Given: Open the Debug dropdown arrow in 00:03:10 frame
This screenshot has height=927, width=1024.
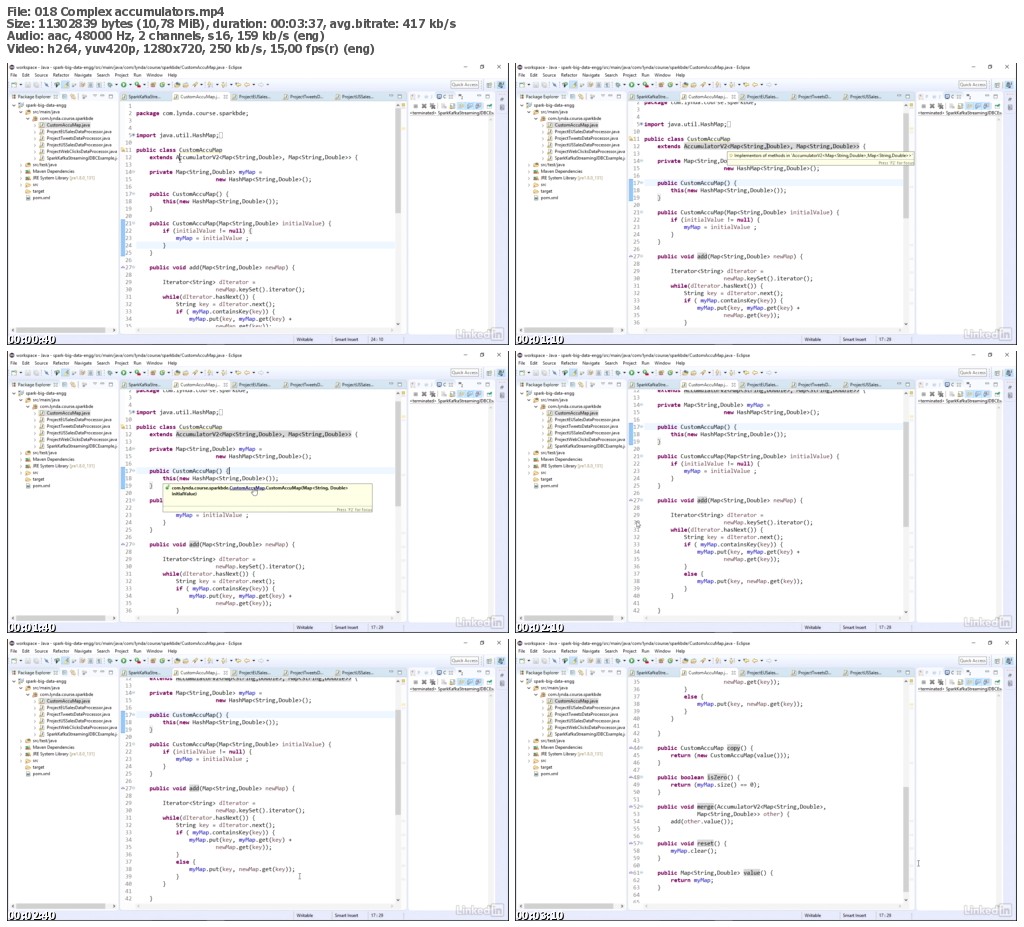Looking at the screenshot, I should 624,660.
